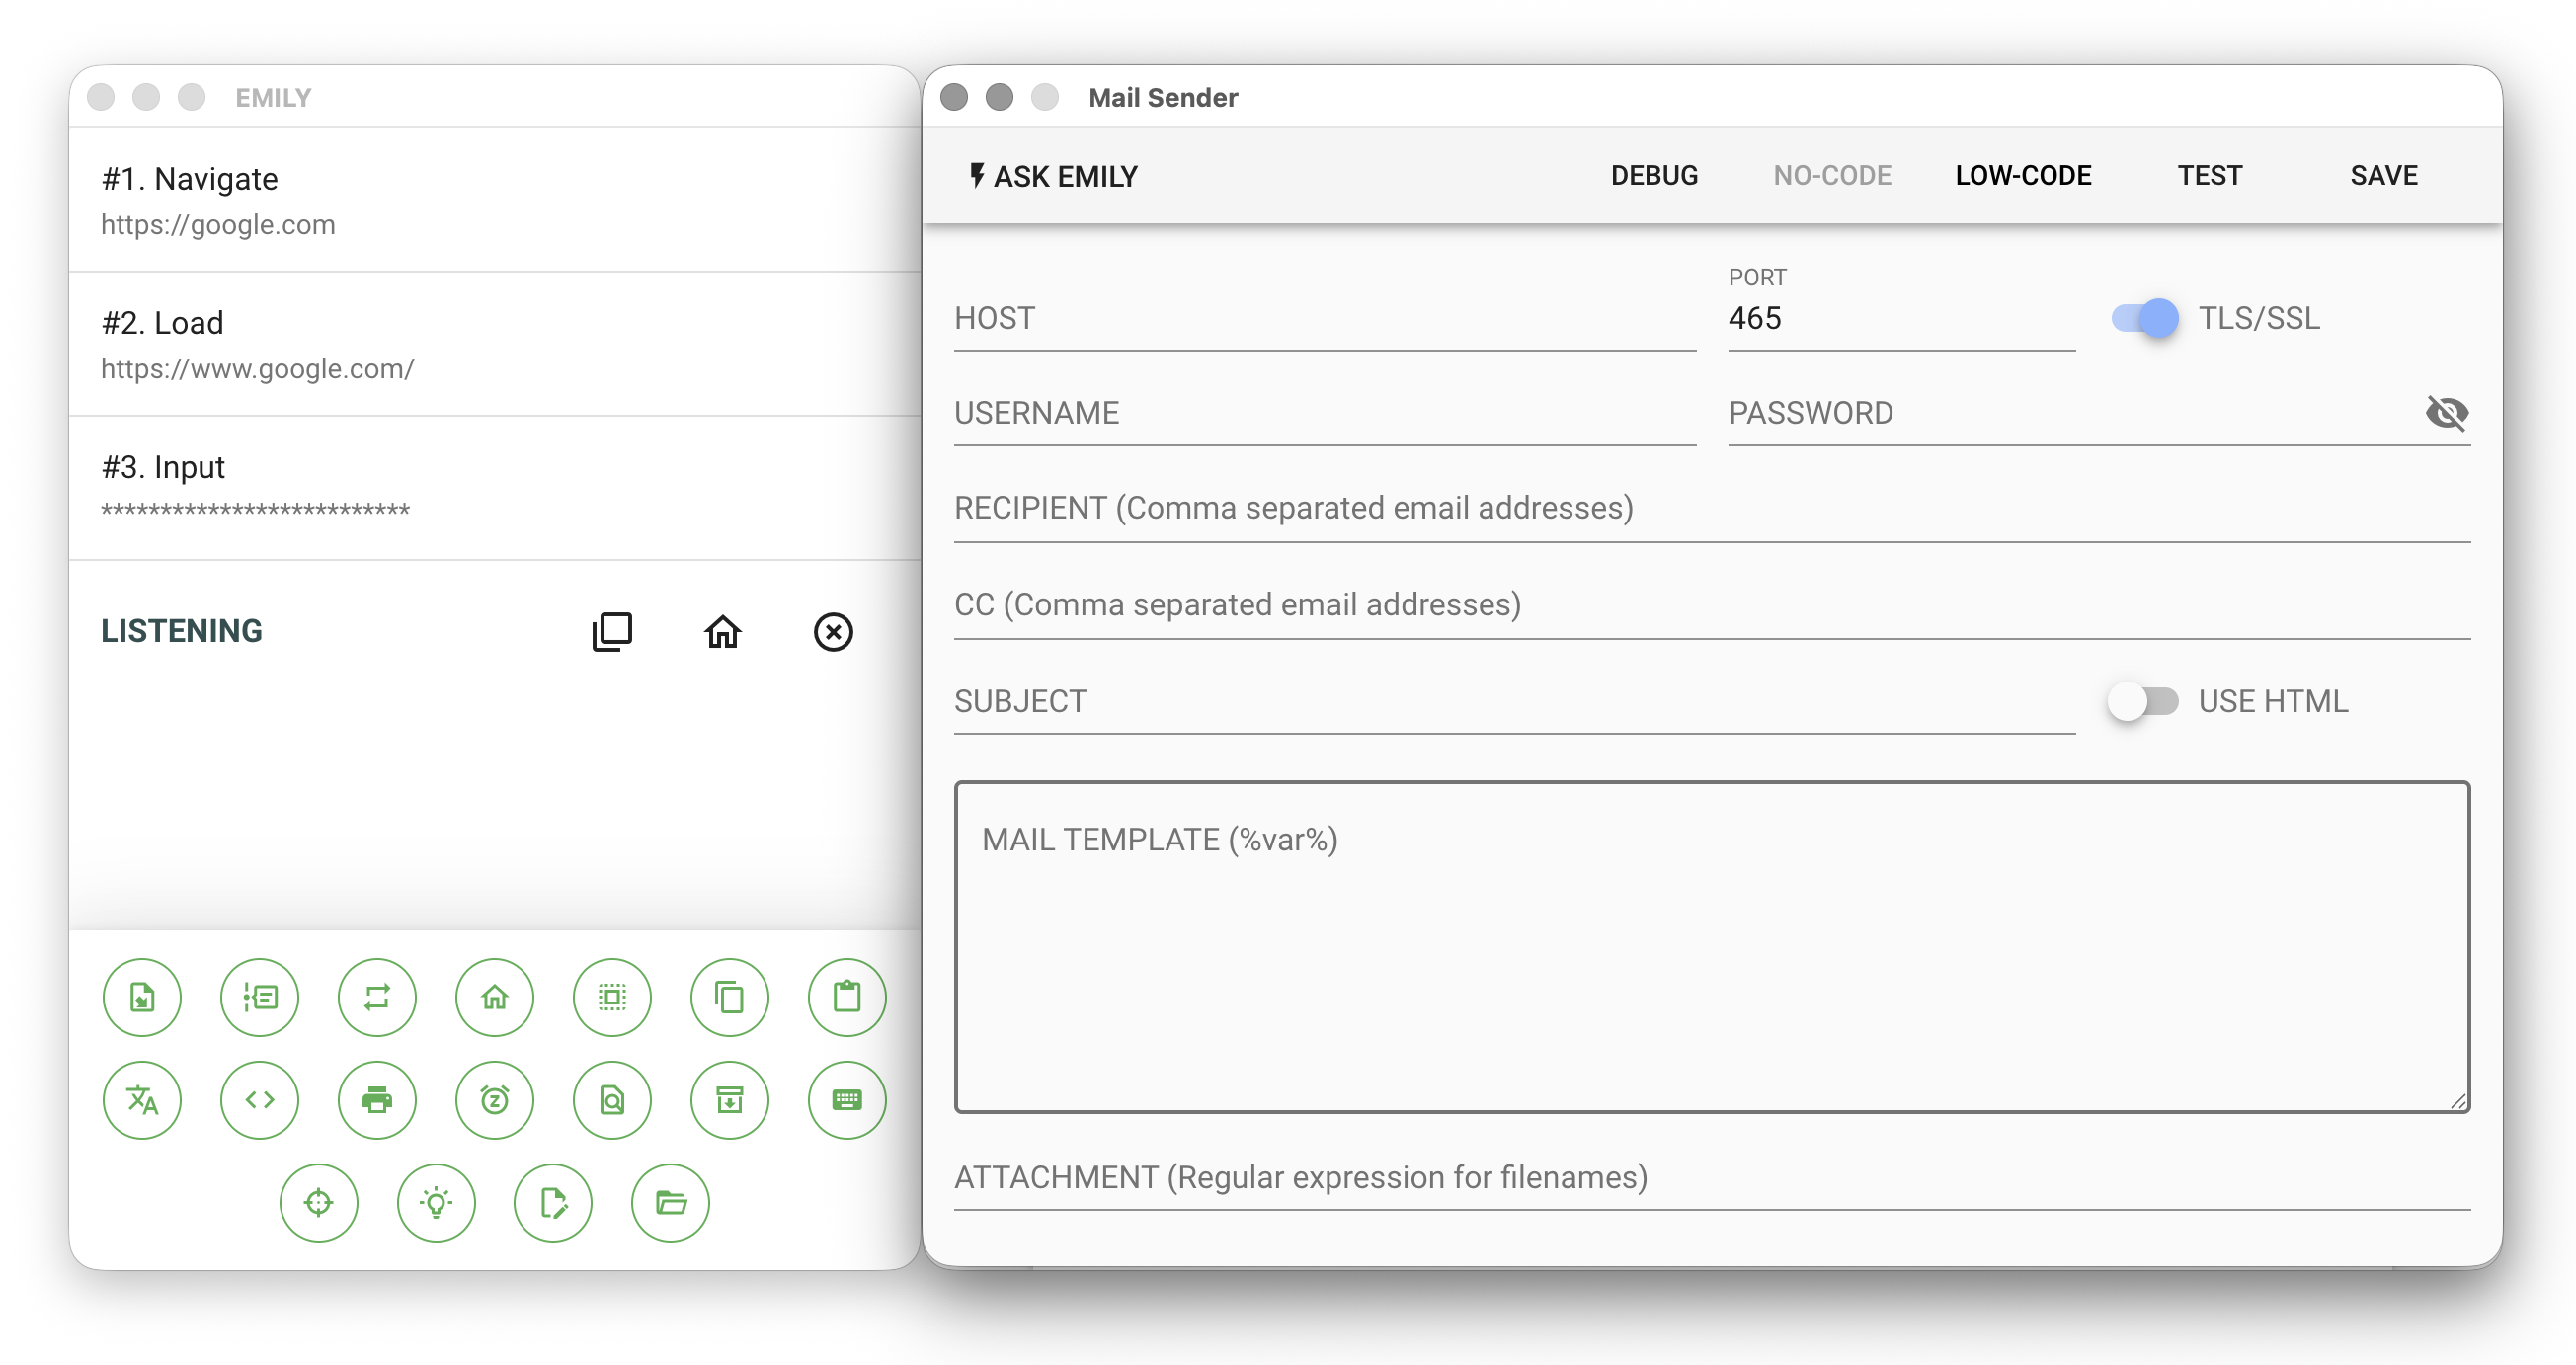The height and width of the screenshot is (1365, 2576).
Task: Click the green clipboard paste icon
Action: tap(846, 997)
